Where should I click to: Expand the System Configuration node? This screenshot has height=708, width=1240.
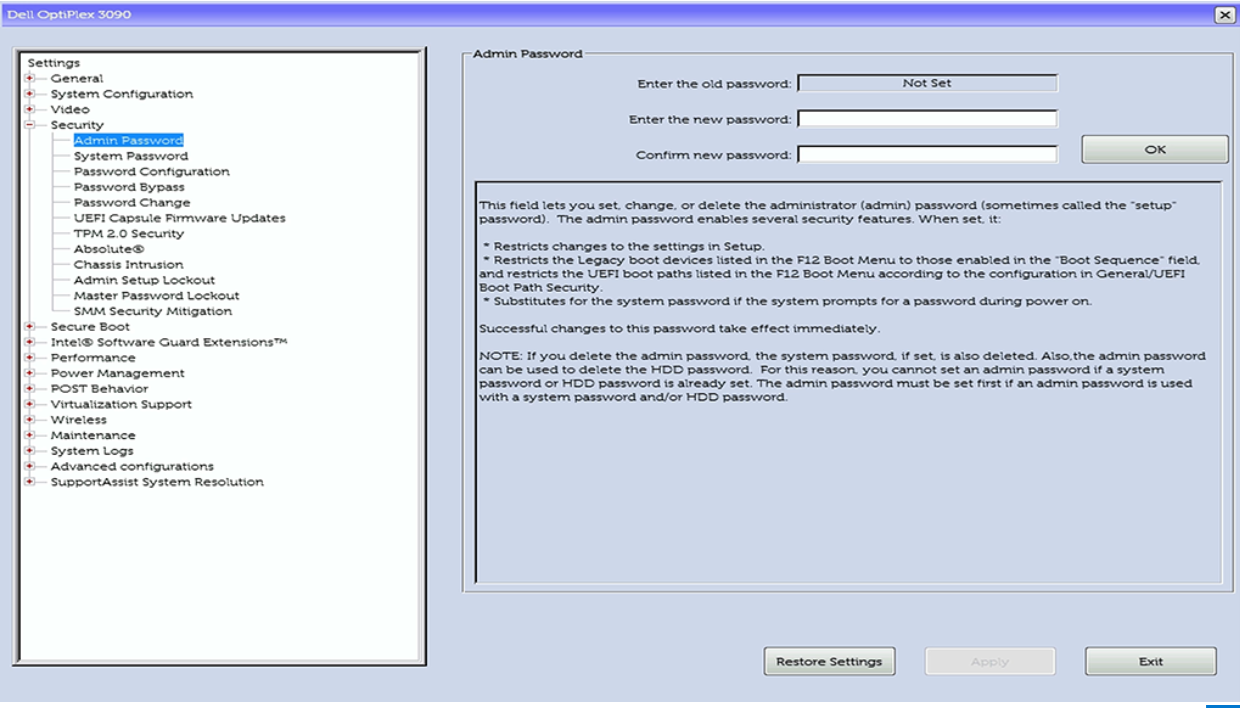point(29,93)
